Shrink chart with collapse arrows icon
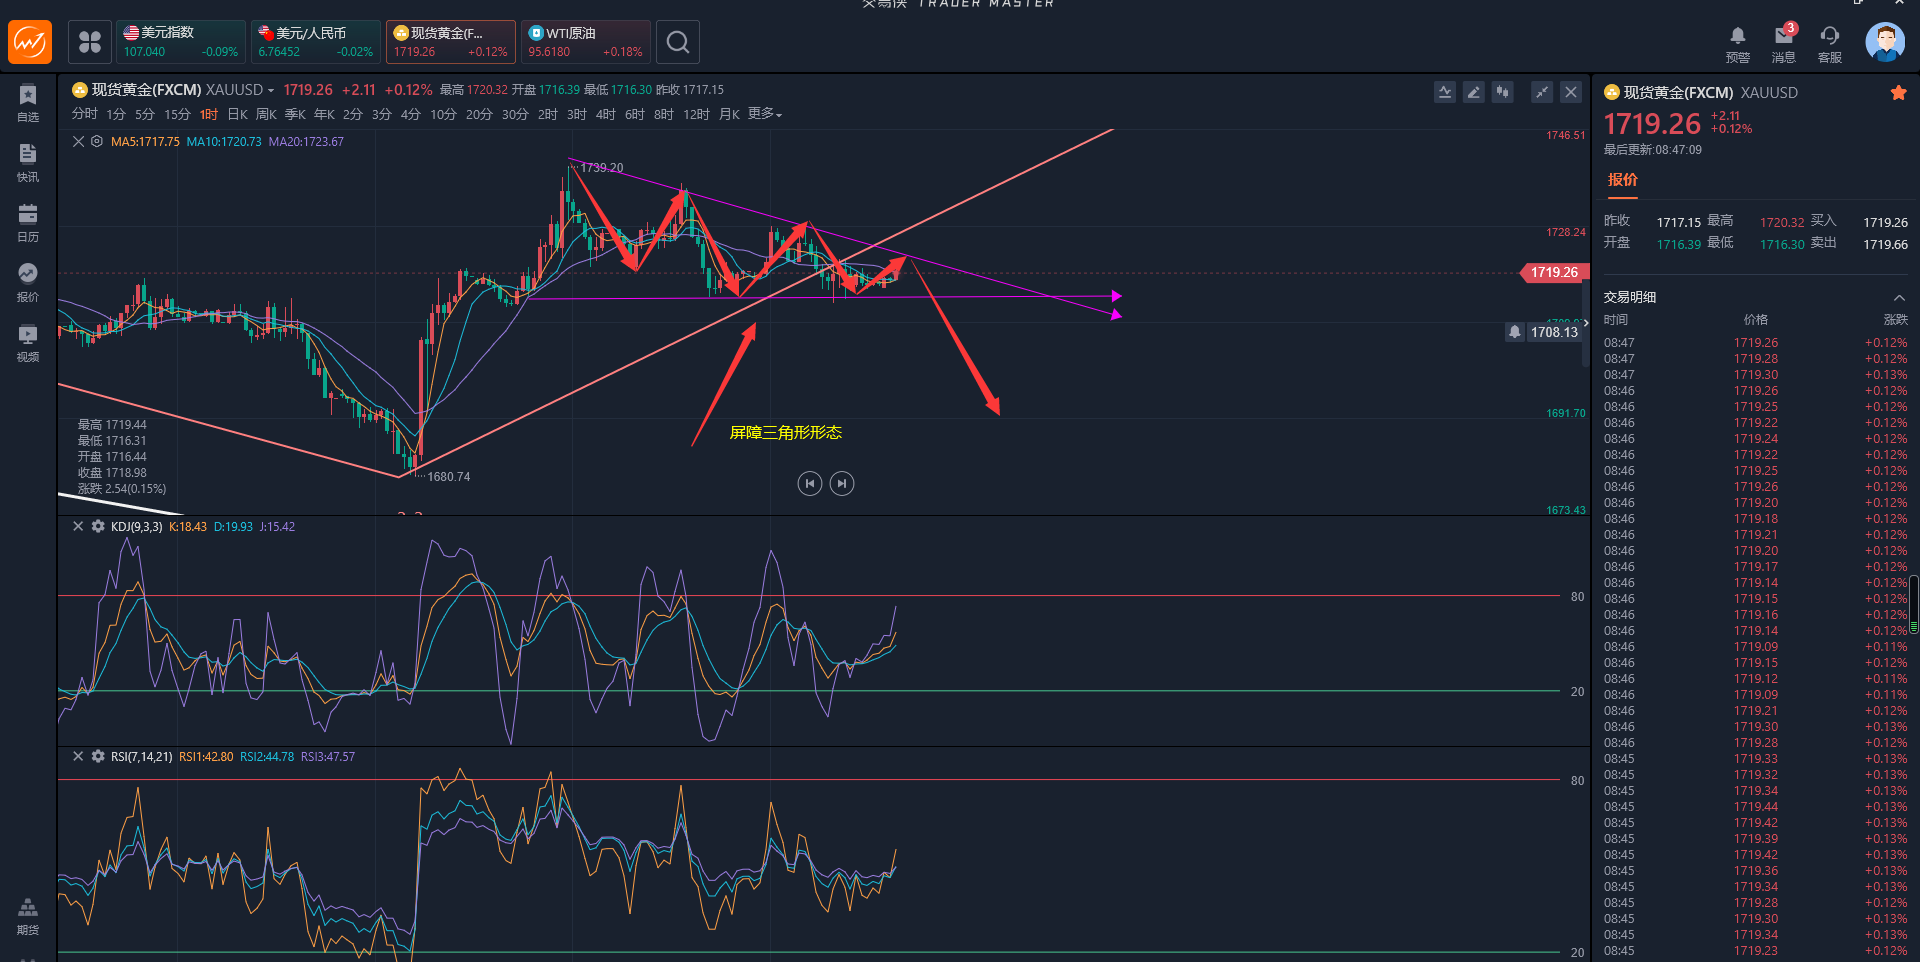This screenshot has width=1920, height=962. (1542, 92)
